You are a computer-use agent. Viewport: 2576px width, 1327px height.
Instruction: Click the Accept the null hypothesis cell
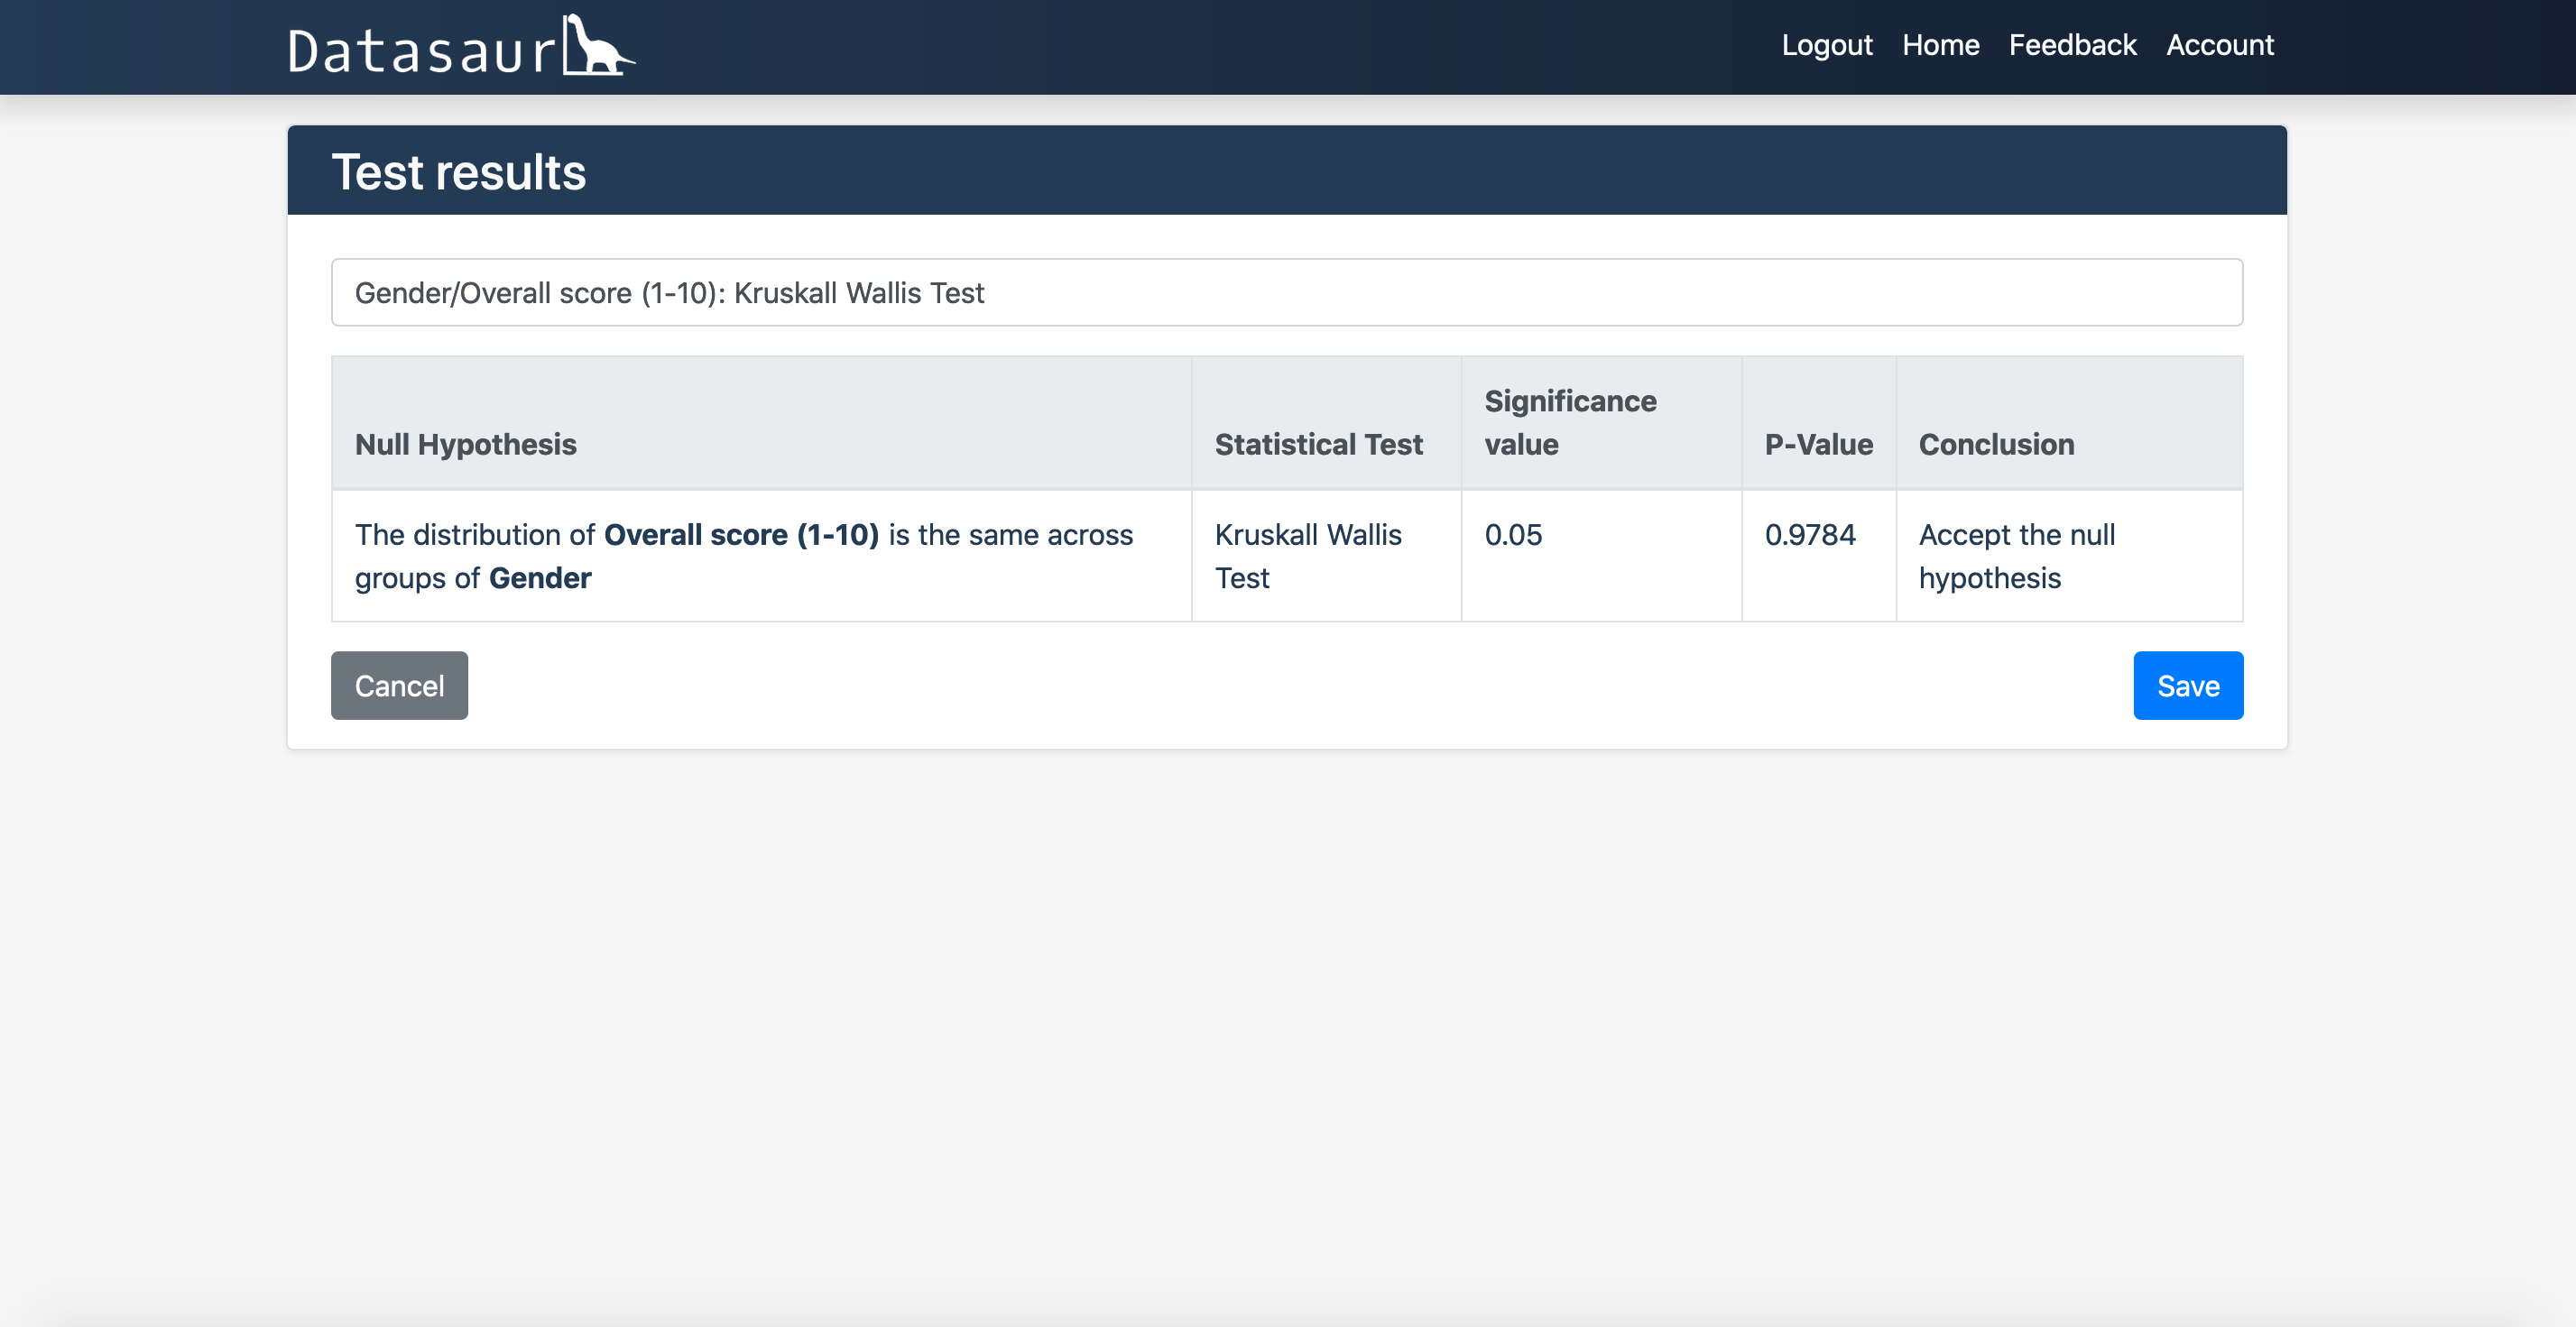[x=2016, y=556]
